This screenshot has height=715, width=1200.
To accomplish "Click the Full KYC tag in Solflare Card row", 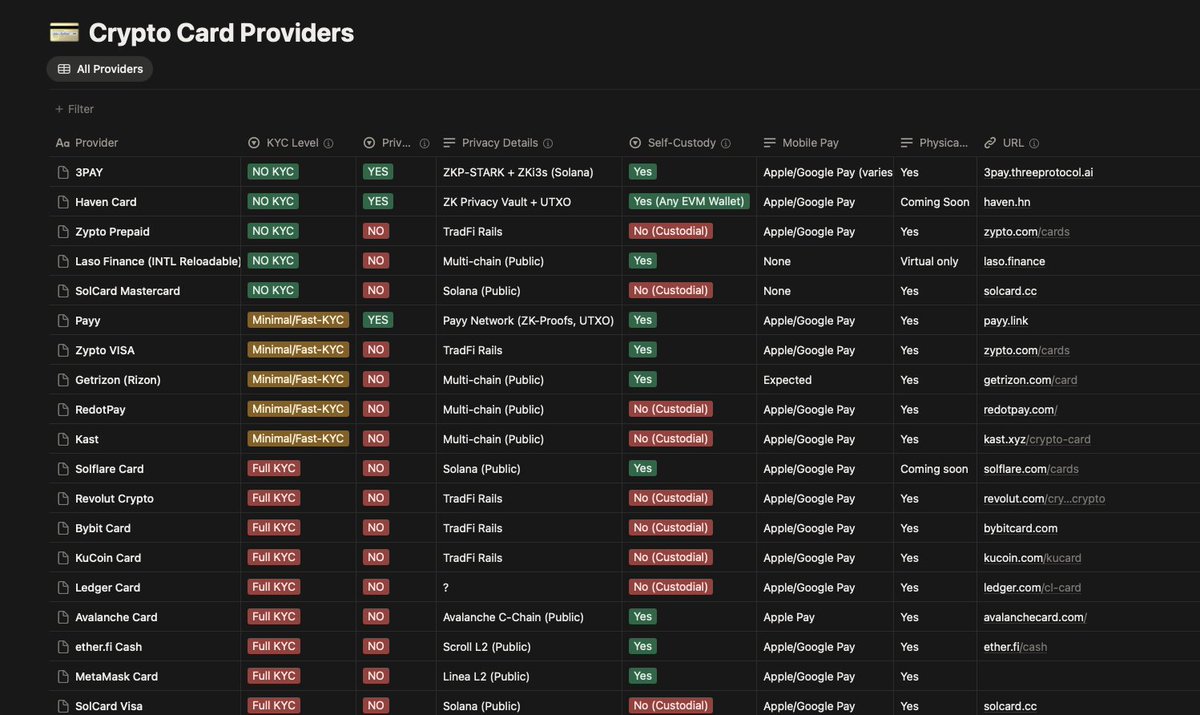I will 273,469.
